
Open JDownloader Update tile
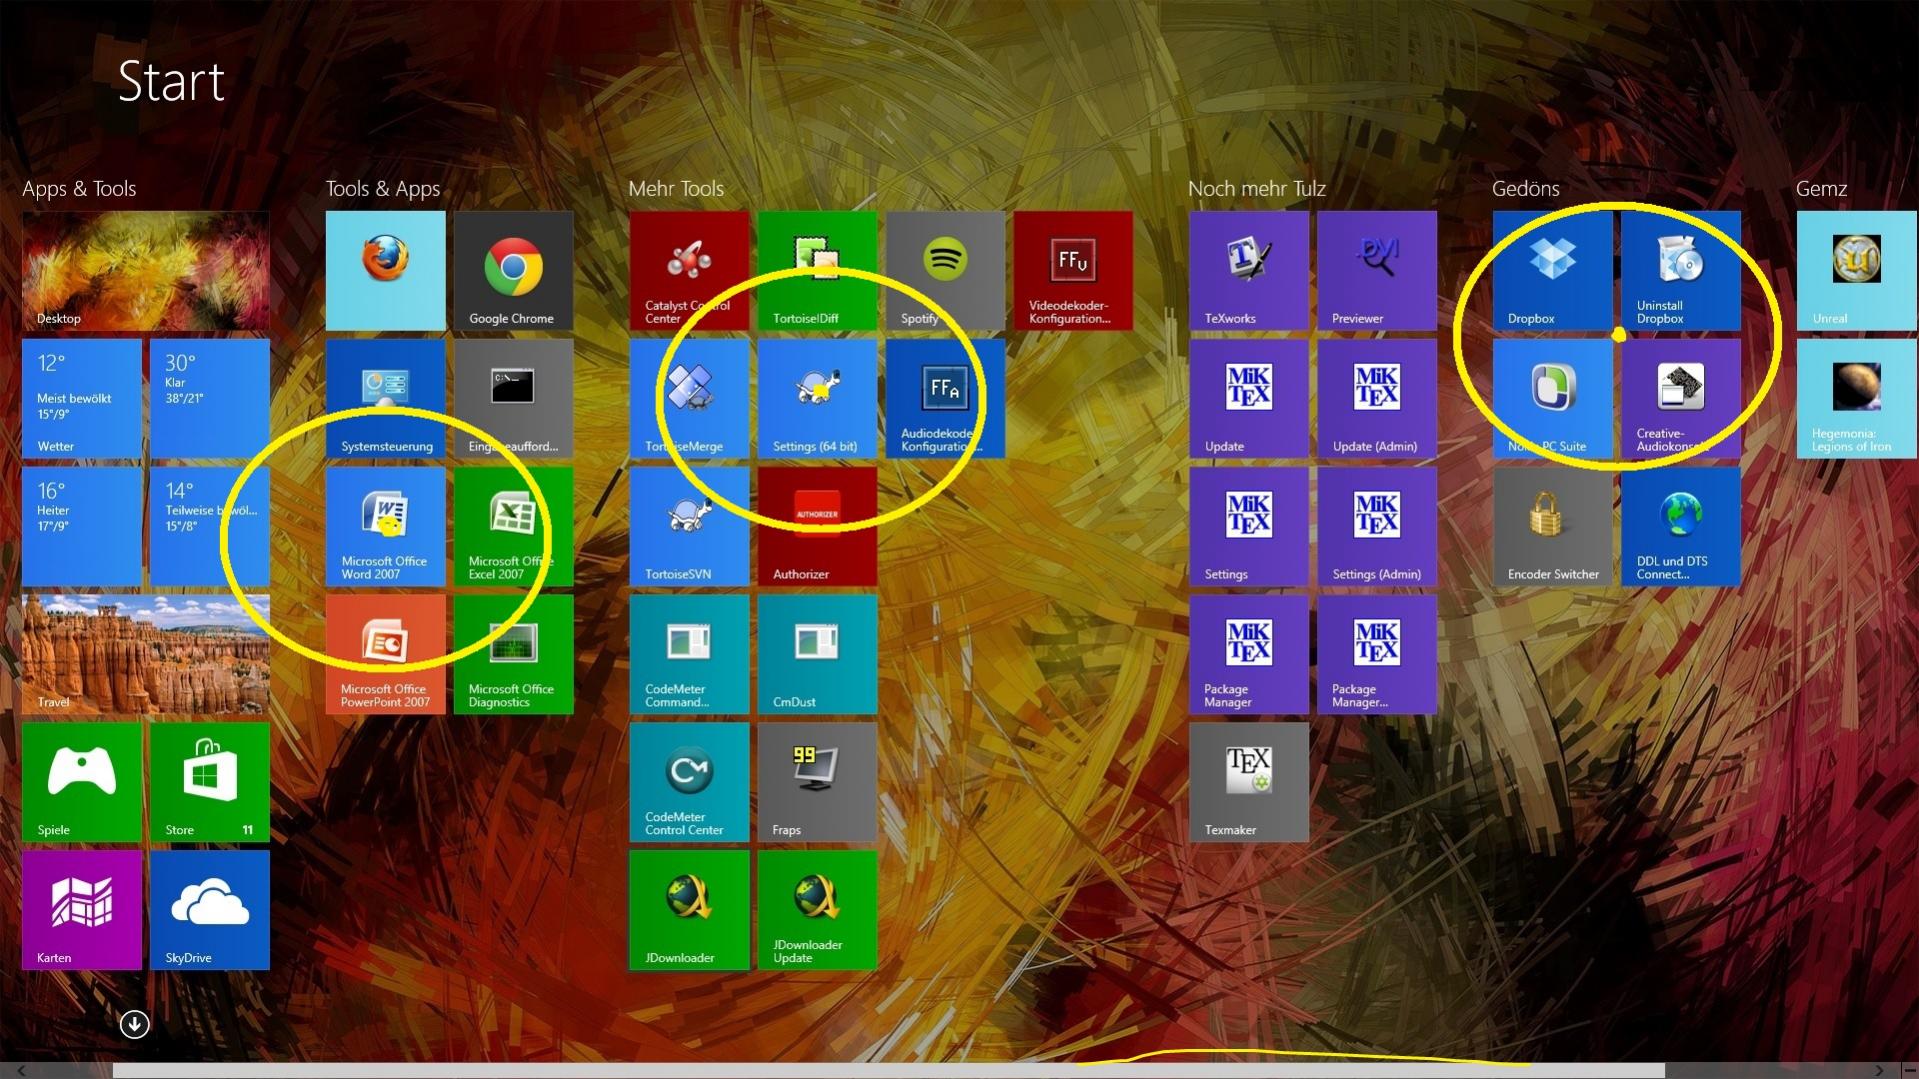(x=817, y=910)
